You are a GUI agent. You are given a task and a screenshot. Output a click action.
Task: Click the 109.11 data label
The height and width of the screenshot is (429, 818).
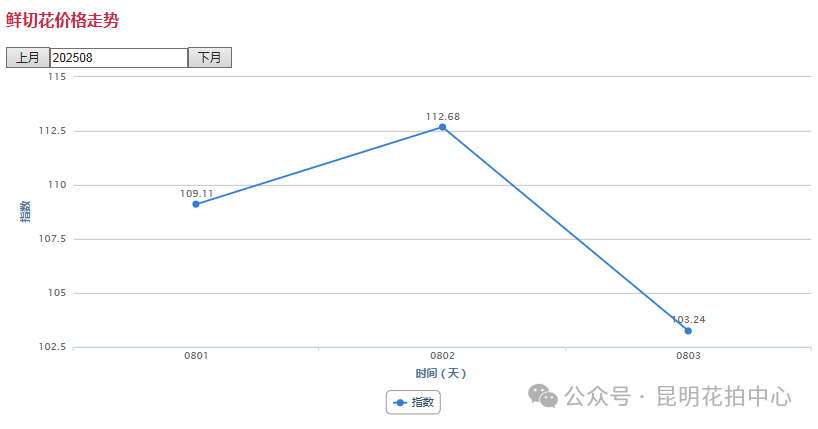click(196, 194)
